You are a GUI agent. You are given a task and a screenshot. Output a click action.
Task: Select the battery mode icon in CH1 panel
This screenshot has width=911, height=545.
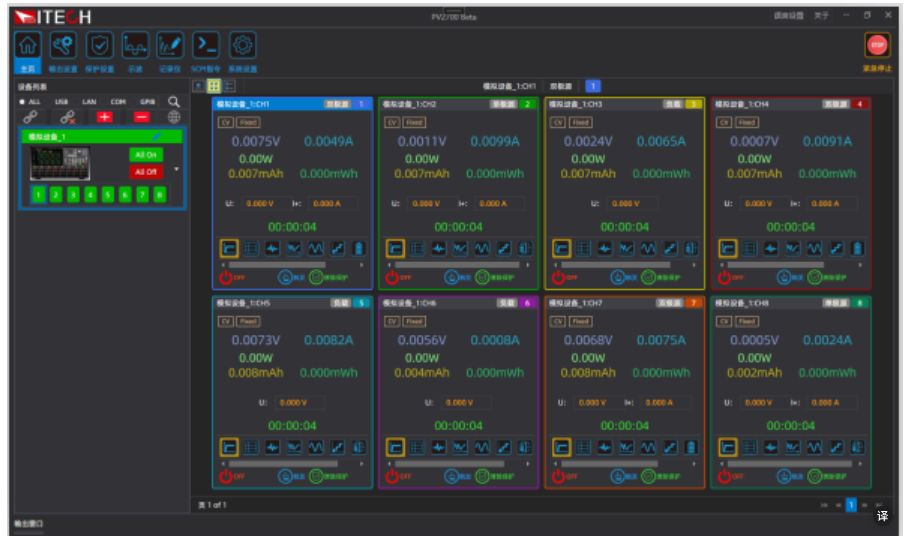tap(358, 247)
